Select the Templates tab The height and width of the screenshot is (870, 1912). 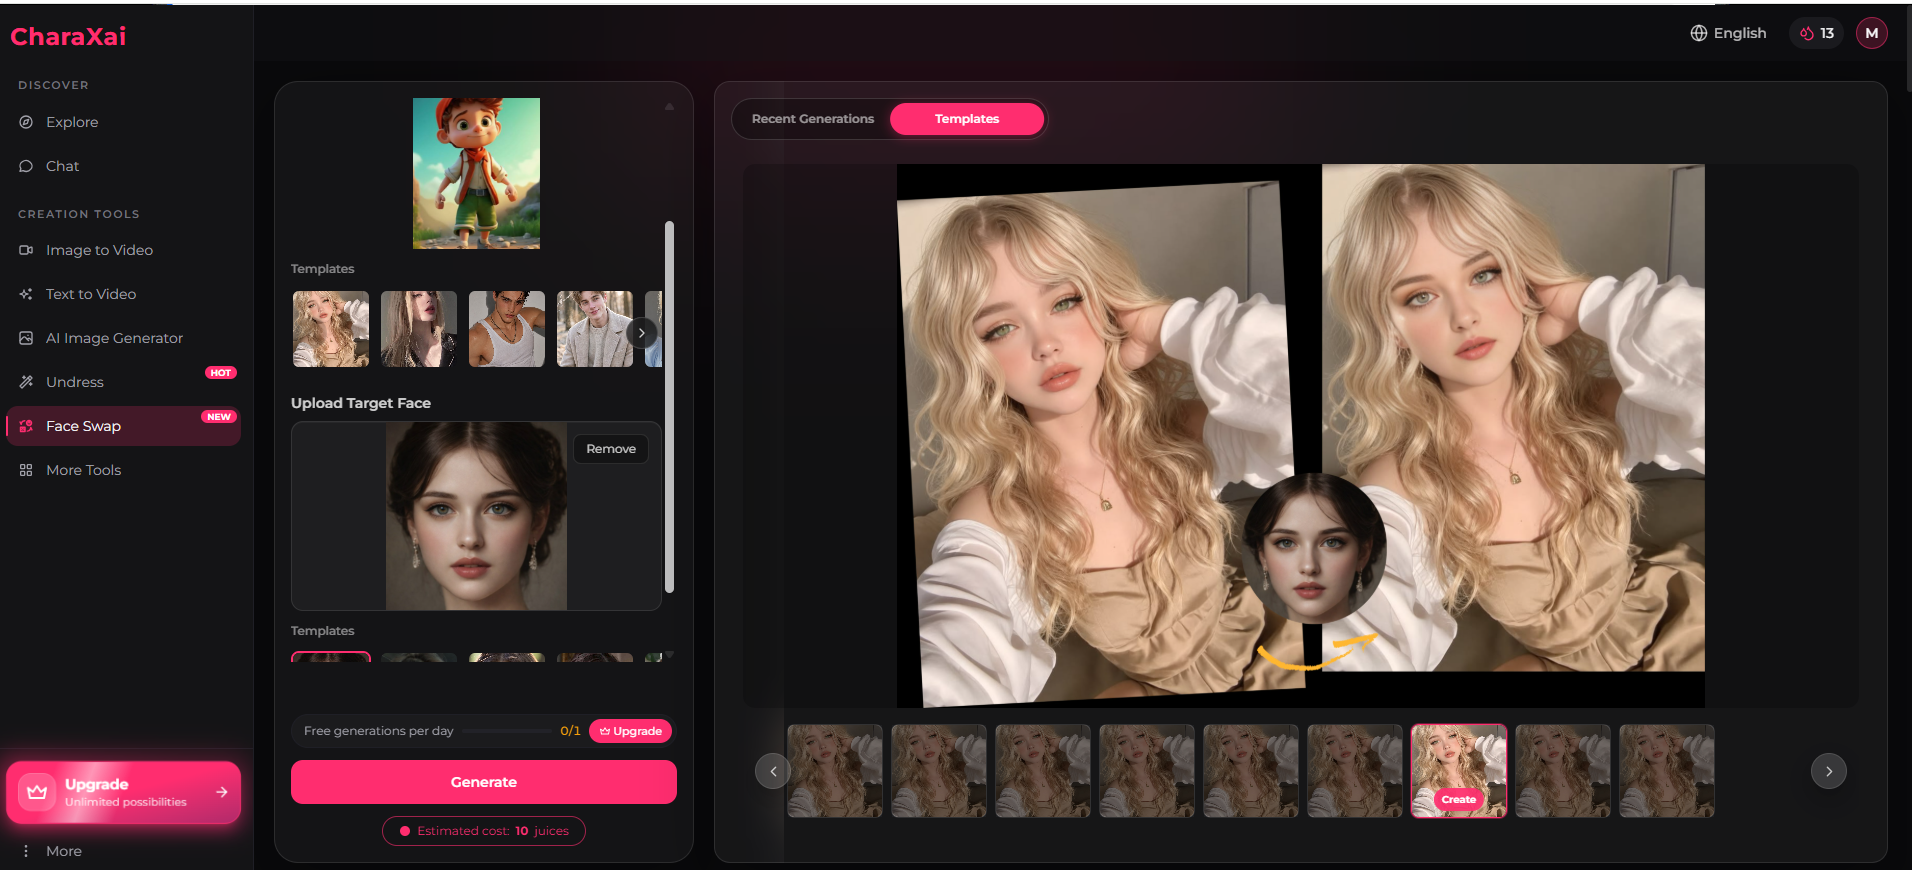(x=967, y=119)
